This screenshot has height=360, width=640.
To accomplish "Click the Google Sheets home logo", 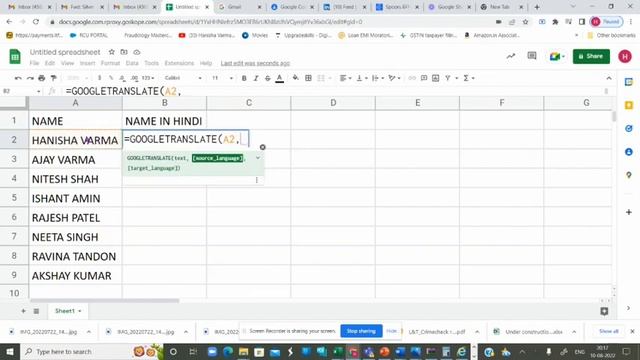I will coord(15,56).
